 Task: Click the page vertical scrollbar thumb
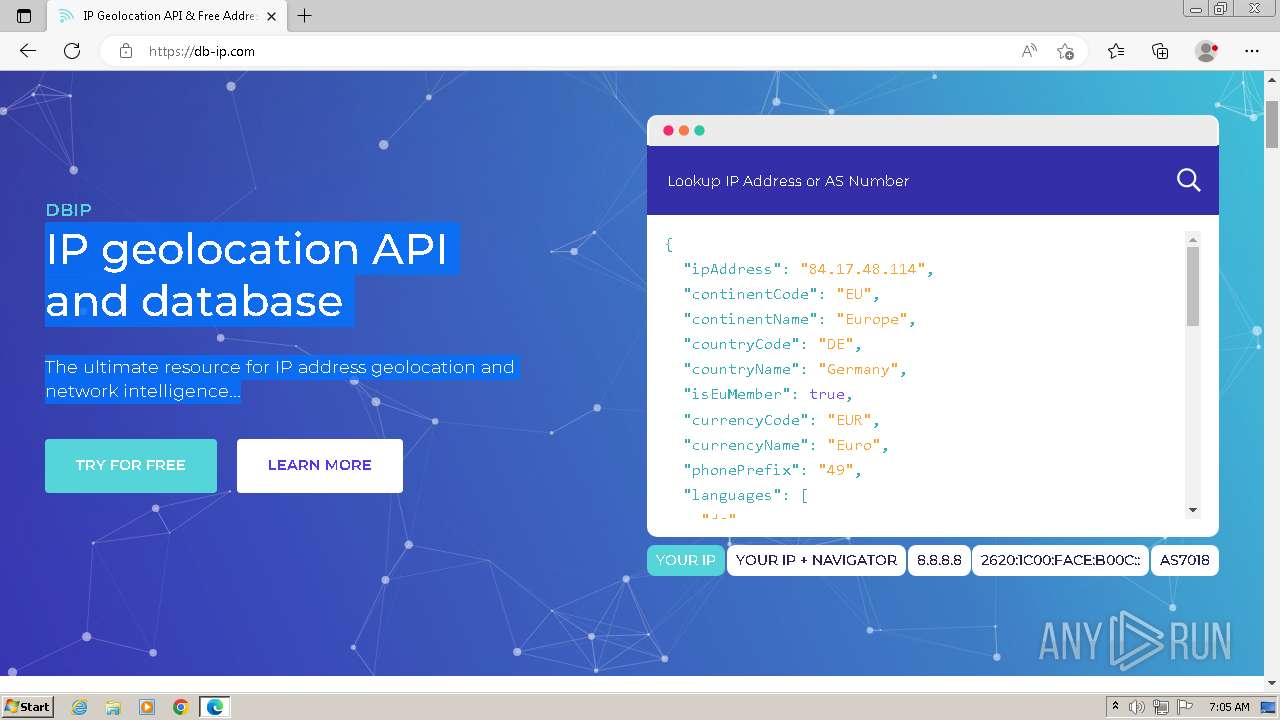[1272, 125]
